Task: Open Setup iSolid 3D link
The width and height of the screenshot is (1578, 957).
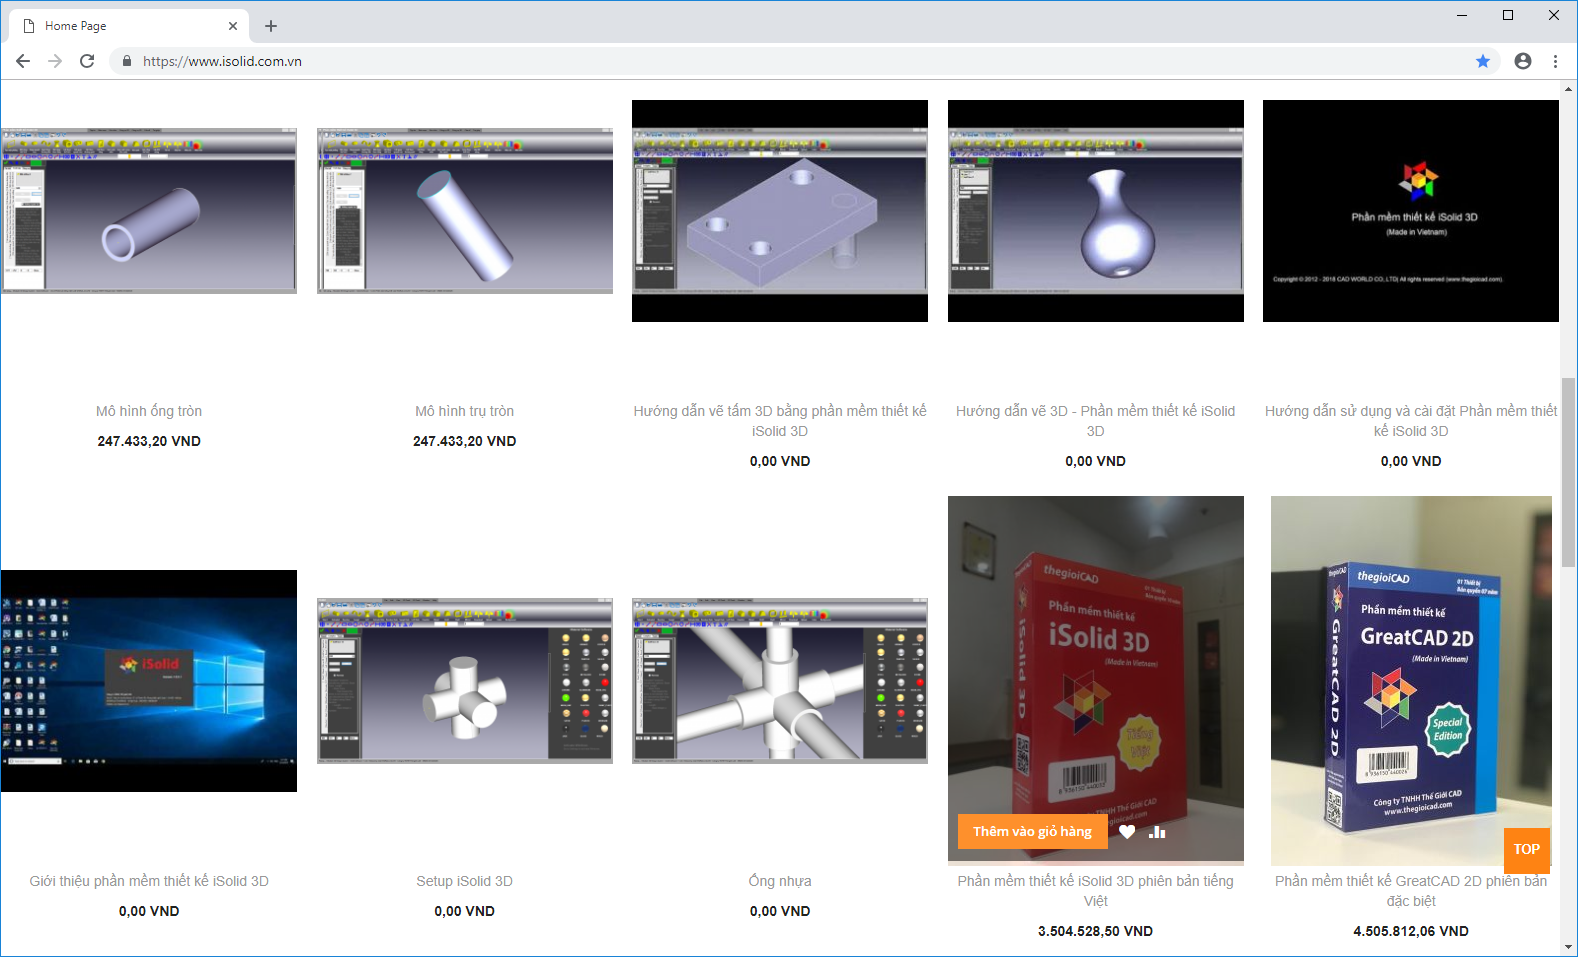Action: 465,881
